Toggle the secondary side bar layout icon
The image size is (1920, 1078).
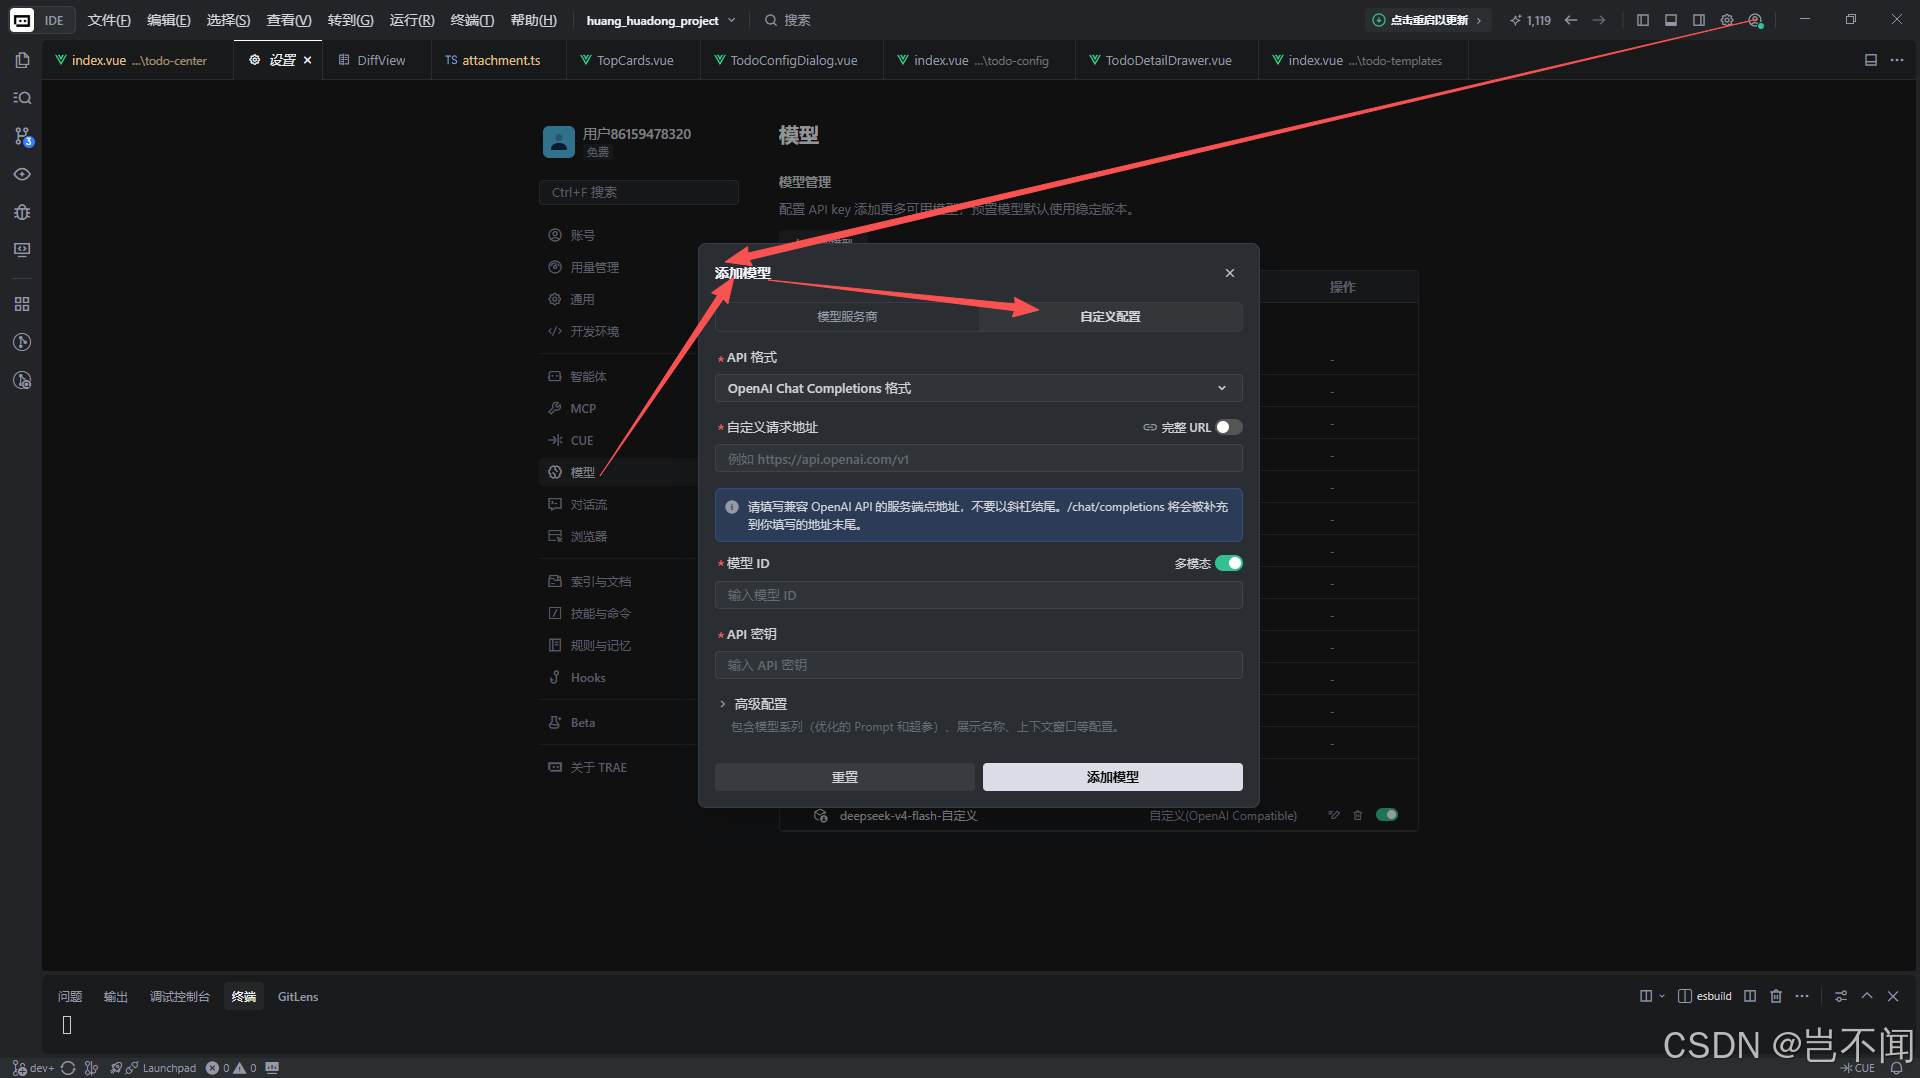tap(1699, 20)
